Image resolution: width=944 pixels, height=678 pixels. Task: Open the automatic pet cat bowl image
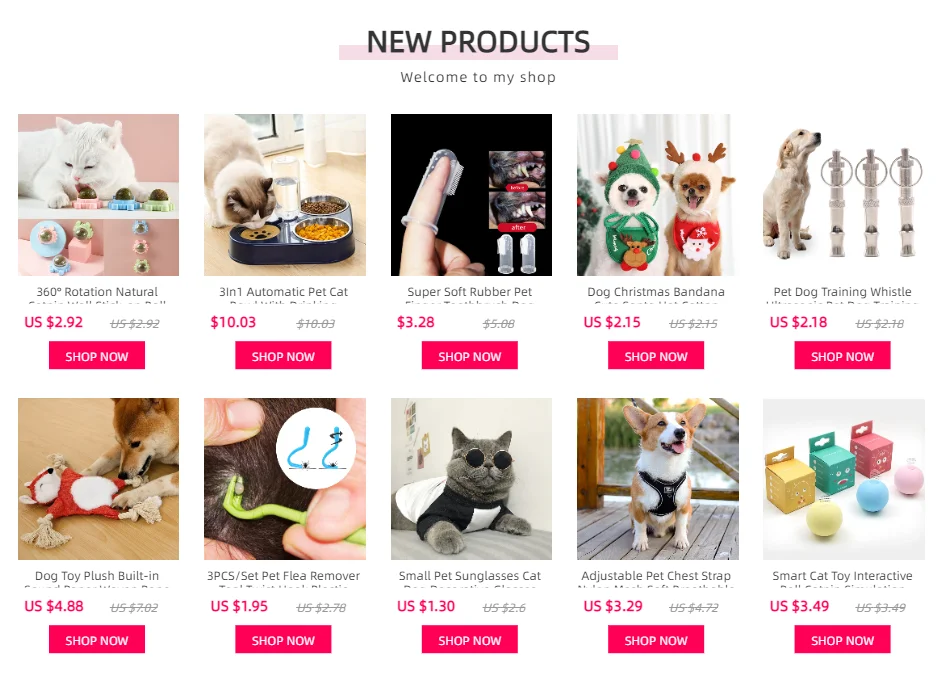[x=285, y=194]
